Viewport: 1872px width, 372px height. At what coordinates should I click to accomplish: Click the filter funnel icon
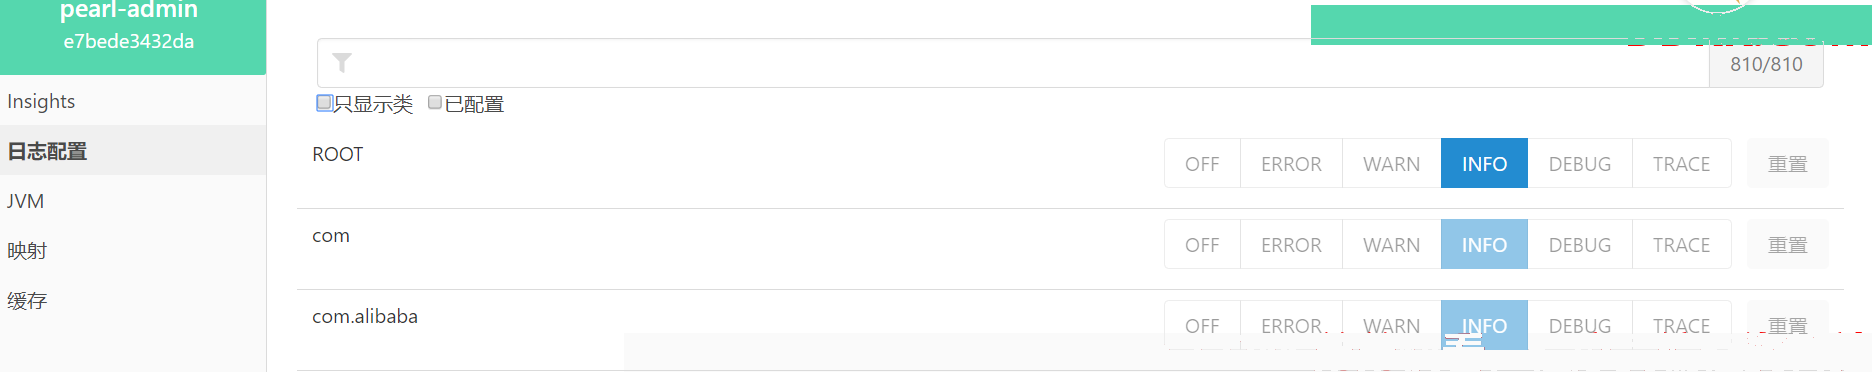(342, 63)
